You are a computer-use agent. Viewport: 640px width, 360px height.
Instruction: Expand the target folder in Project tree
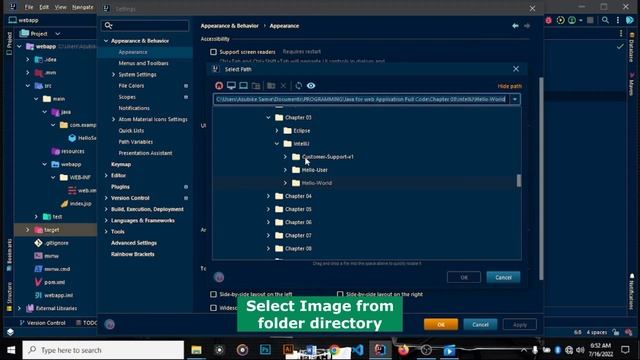pyautogui.click(x=28, y=230)
